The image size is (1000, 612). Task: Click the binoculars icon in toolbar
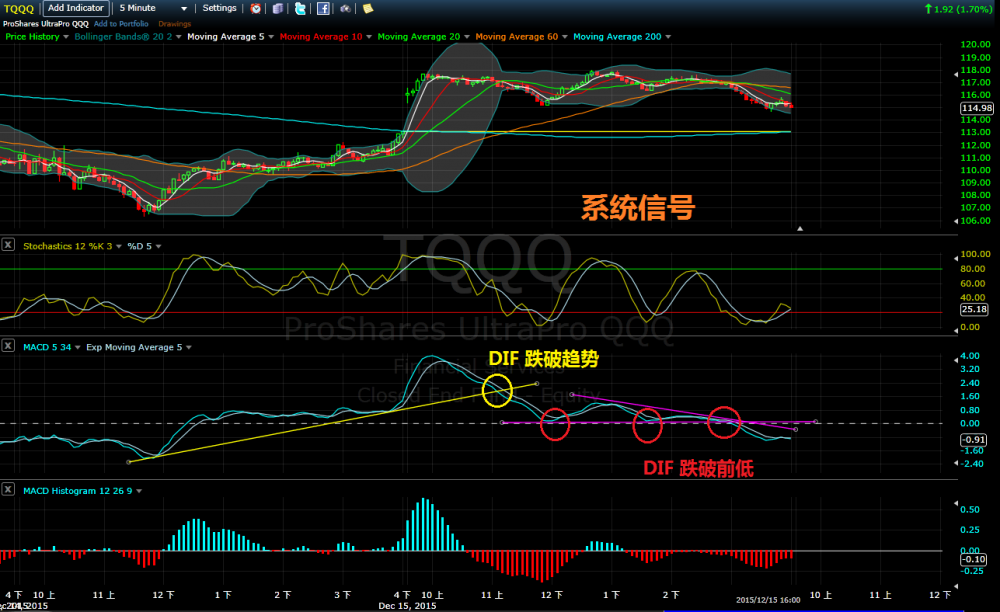pyautogui.click(x=345, y=8)
